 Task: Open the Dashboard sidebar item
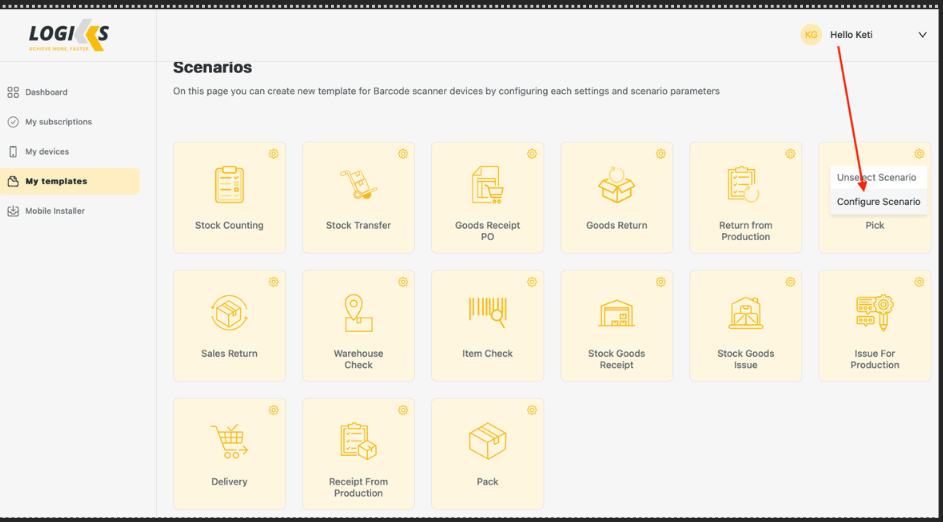[x=46, y=92]
